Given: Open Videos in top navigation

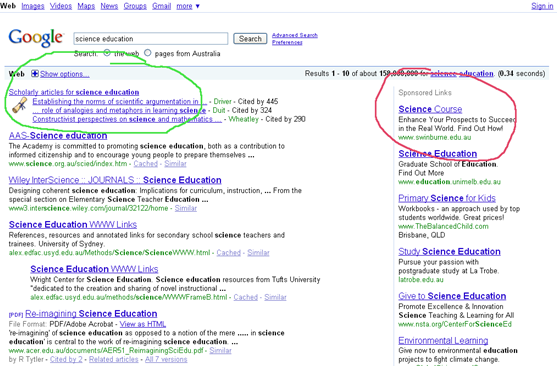Looking at the screenshot, I should click(x=61, y=6).
